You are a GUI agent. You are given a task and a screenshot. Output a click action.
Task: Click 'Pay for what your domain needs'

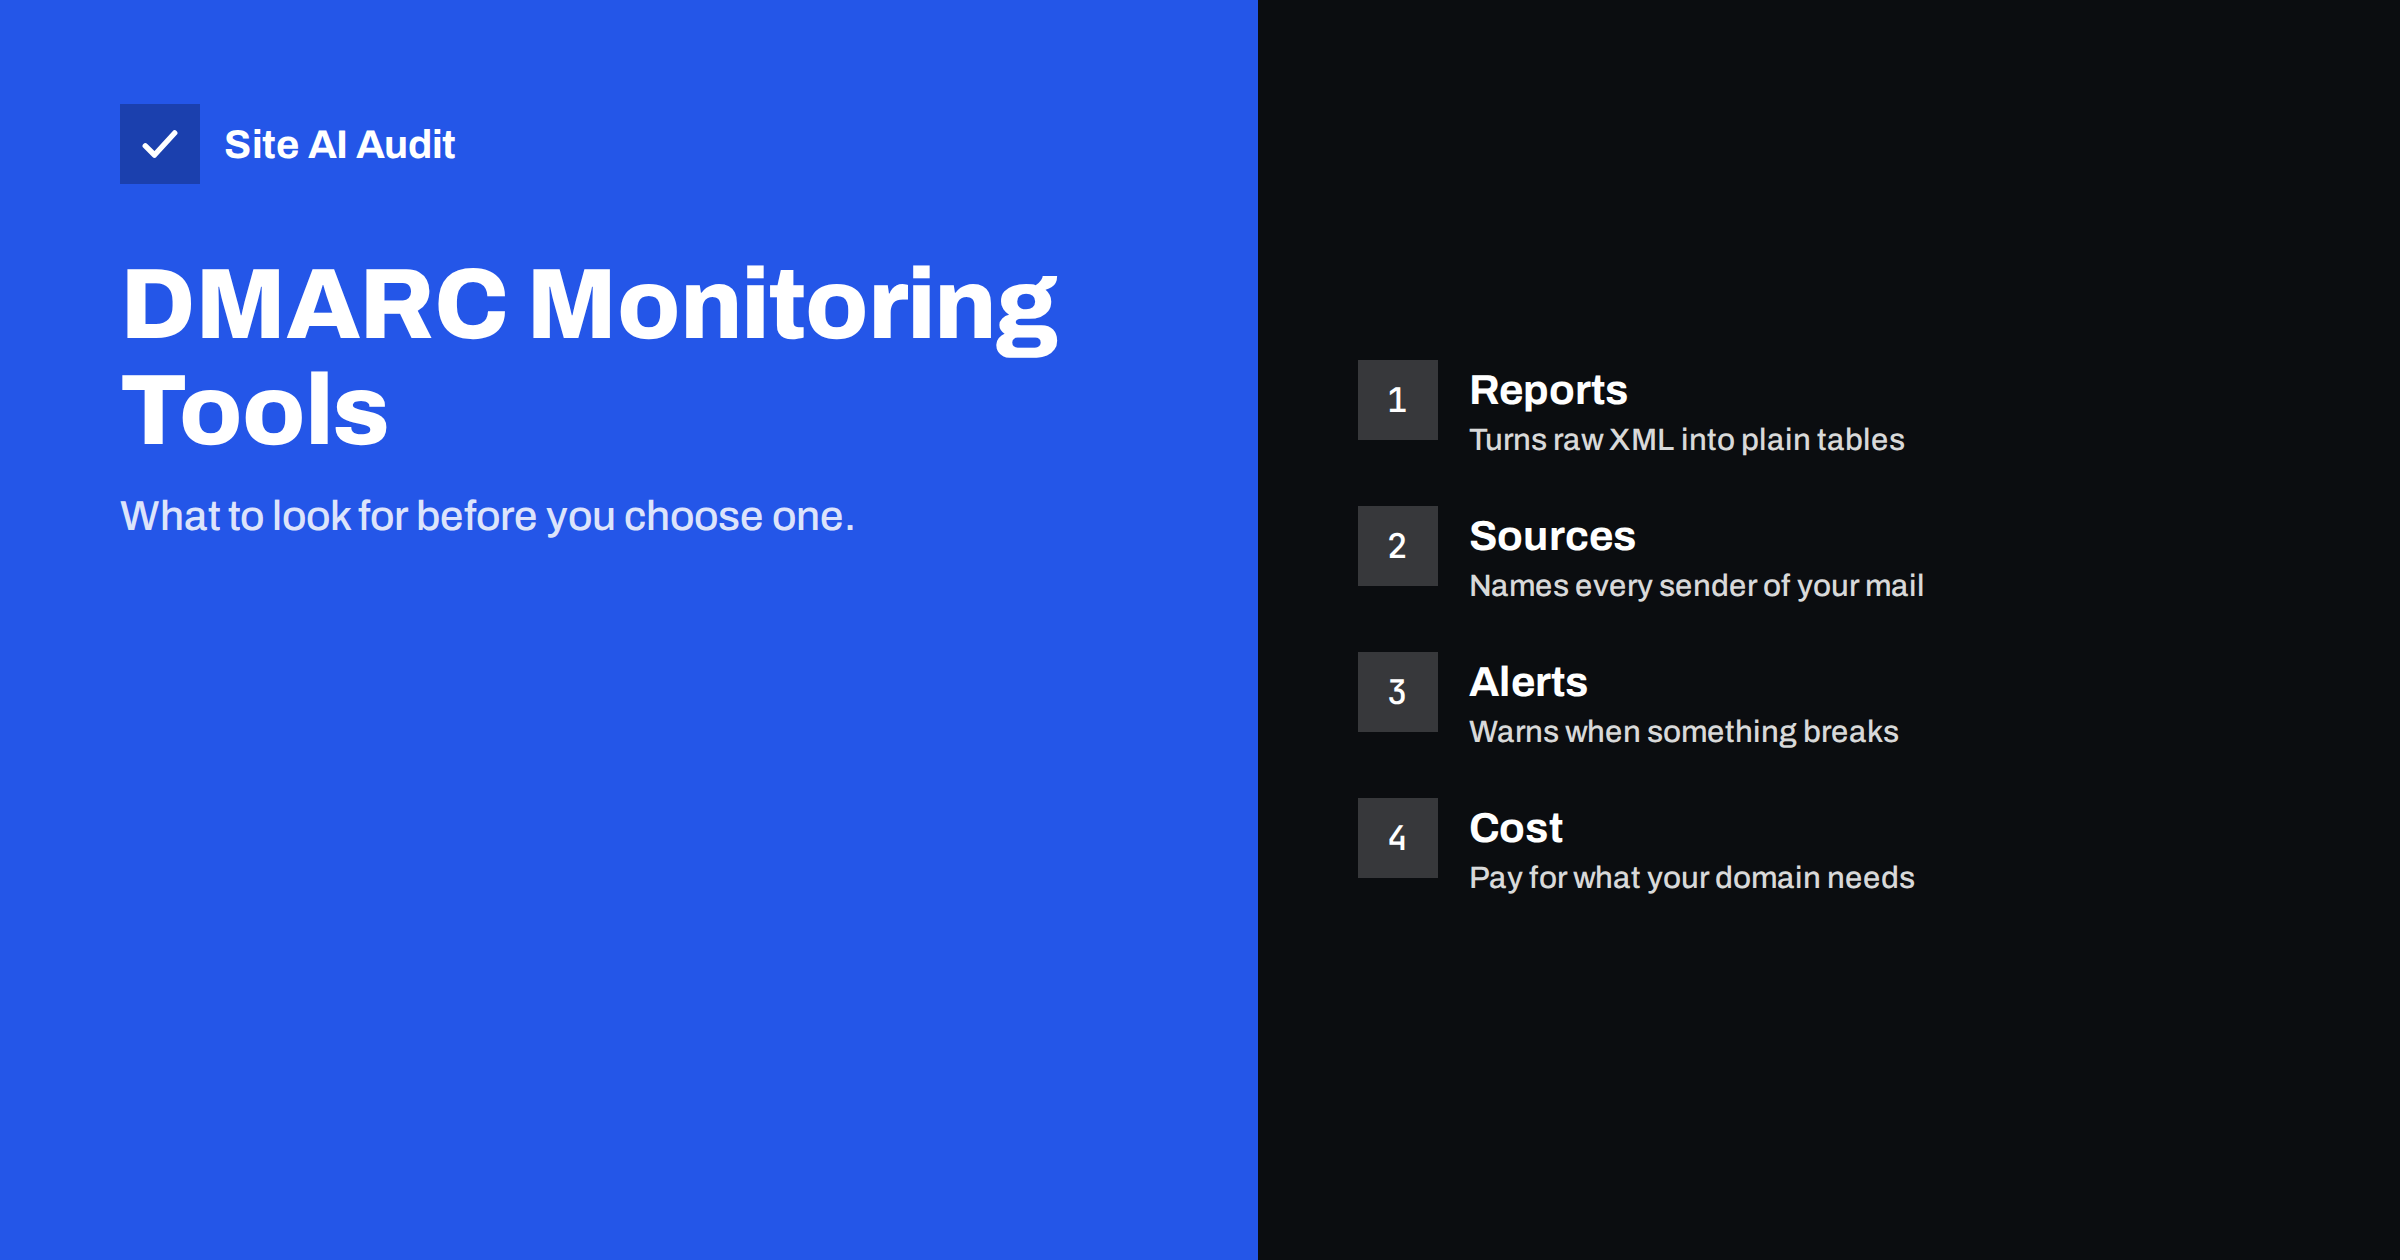click(1692, 878)
